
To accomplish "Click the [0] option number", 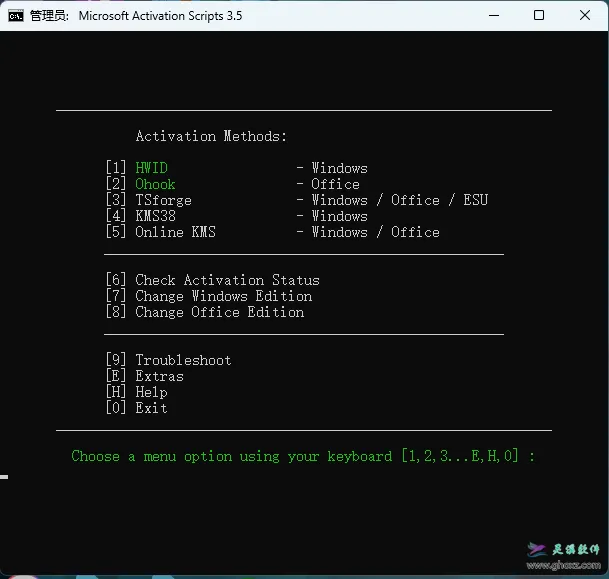I will coord(116,408).
